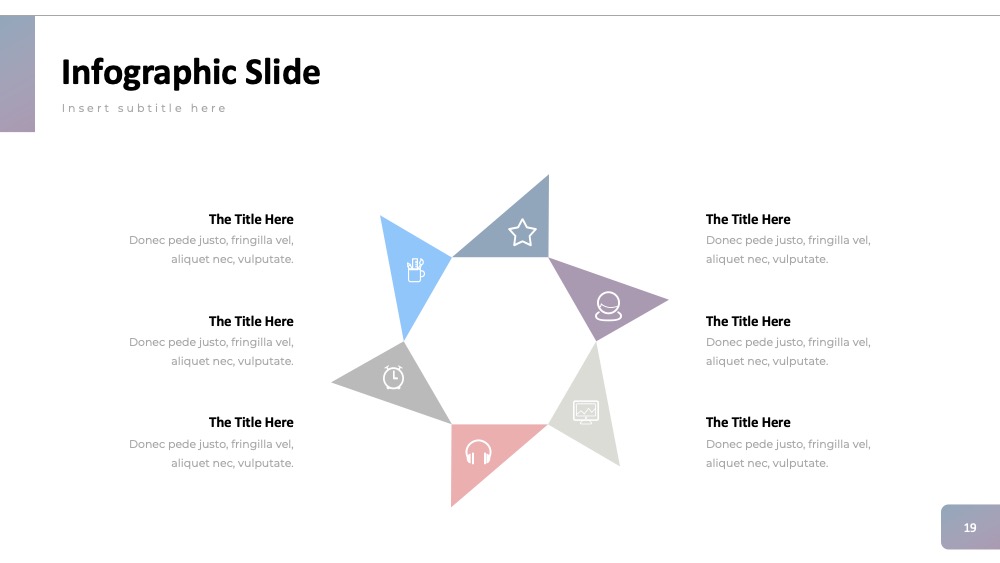Image resolution: width=1000 pixels, height=563 pixels.
Task: Select the middle-left 'The Title Here' heading
Action: tap(251, 321)
